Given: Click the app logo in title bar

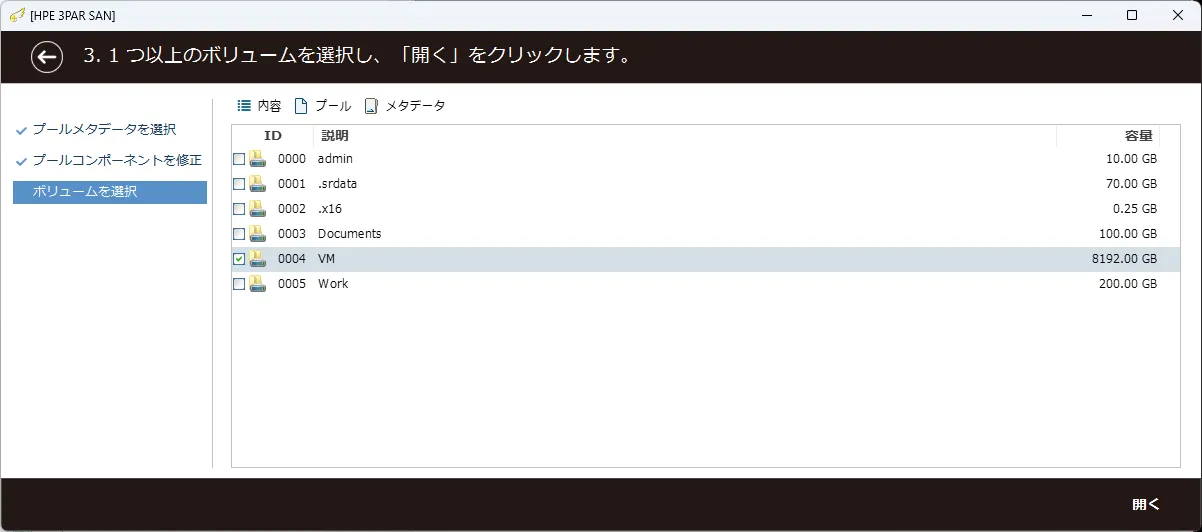Looking at the screenshot, I should pyautogui.click(x=17, y=15).
